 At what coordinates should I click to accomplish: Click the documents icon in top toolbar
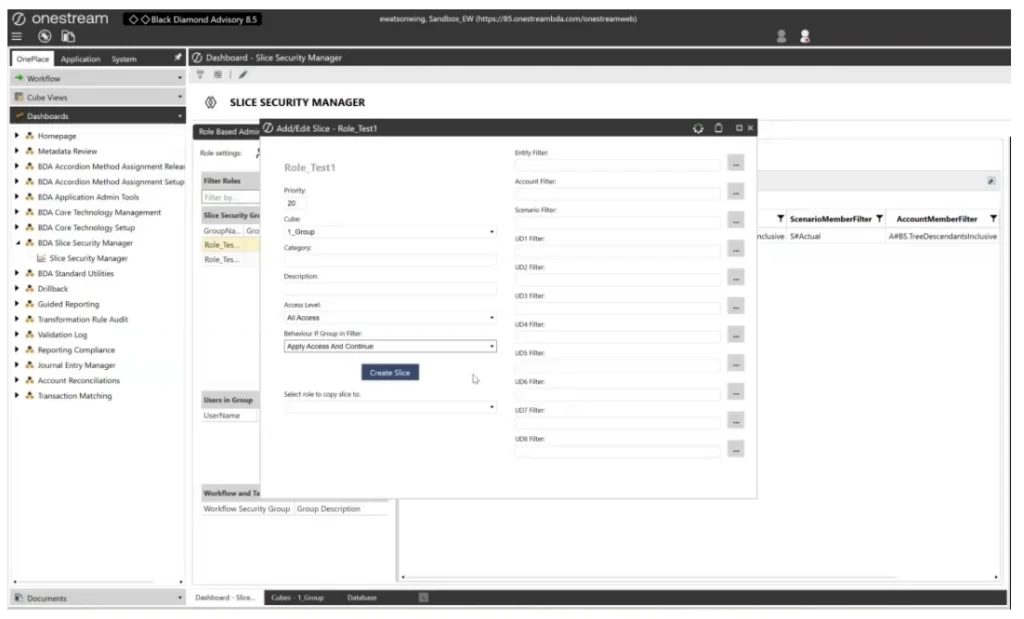coord(68,37)
